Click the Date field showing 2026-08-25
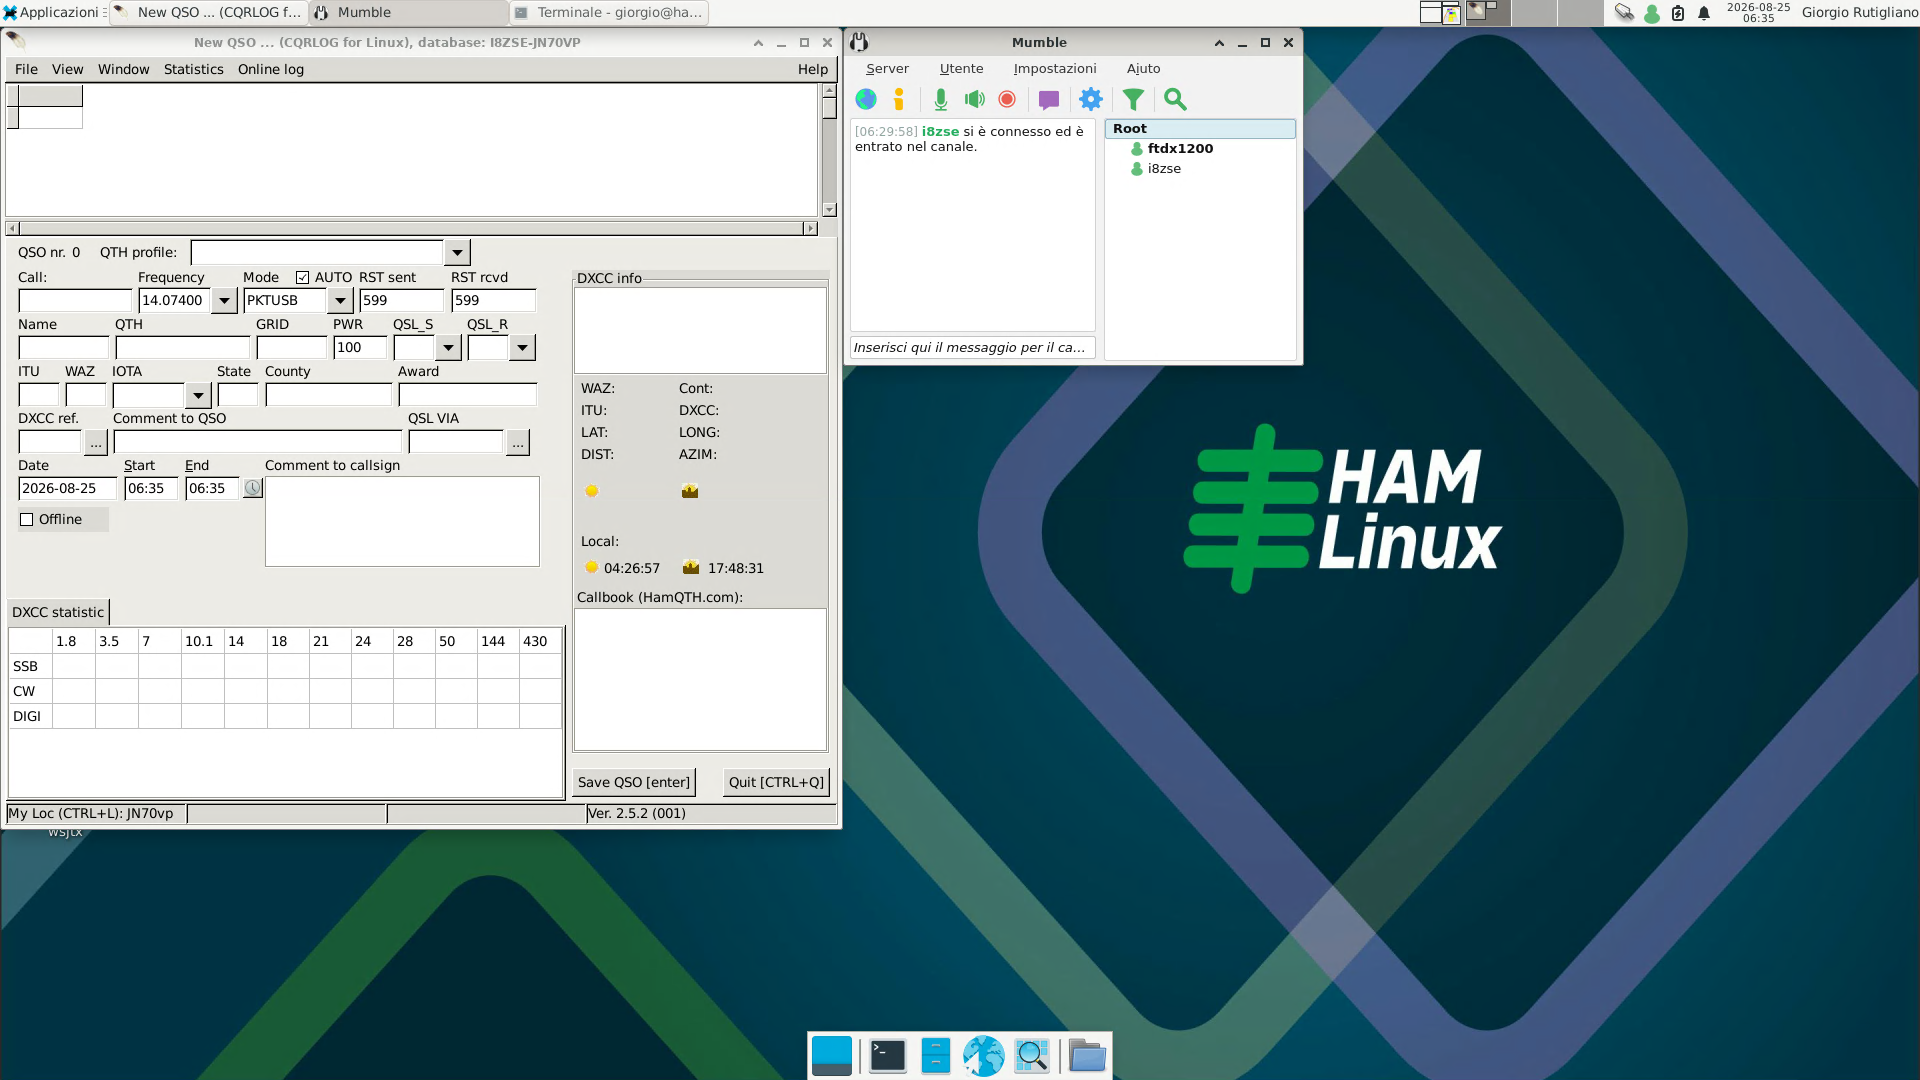Image resolution: width=1920 pixels, height=1080 pixels. click(x=67, y=488)
